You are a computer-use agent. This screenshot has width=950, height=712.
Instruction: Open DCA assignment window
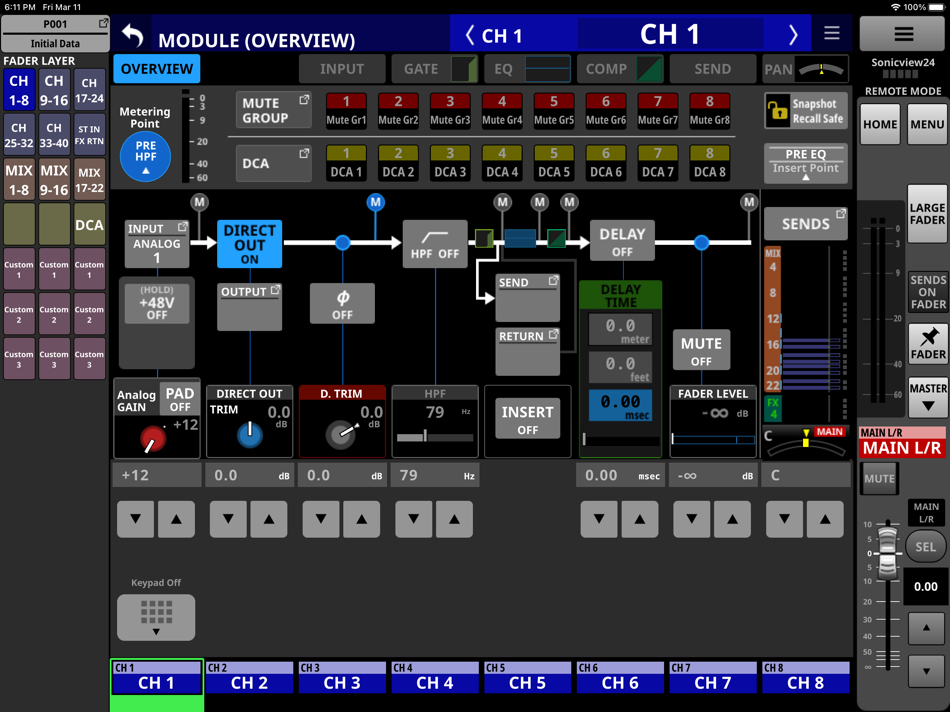(274, 163)
